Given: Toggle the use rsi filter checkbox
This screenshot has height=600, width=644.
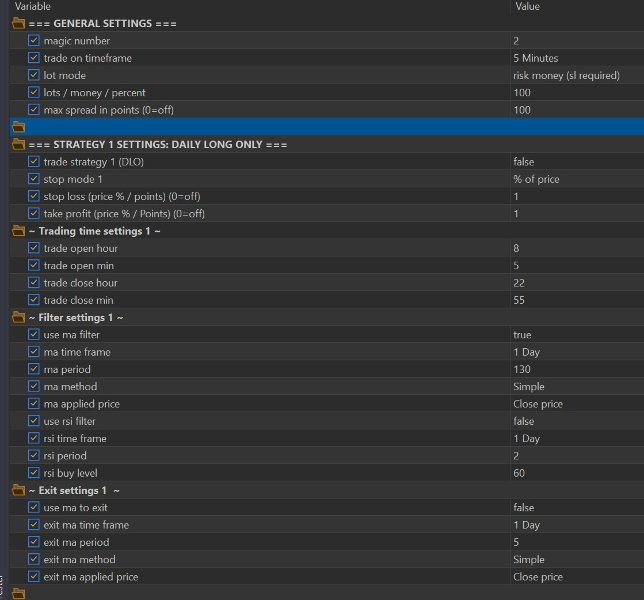Looking at the screenshot, I should pos(34,421).
